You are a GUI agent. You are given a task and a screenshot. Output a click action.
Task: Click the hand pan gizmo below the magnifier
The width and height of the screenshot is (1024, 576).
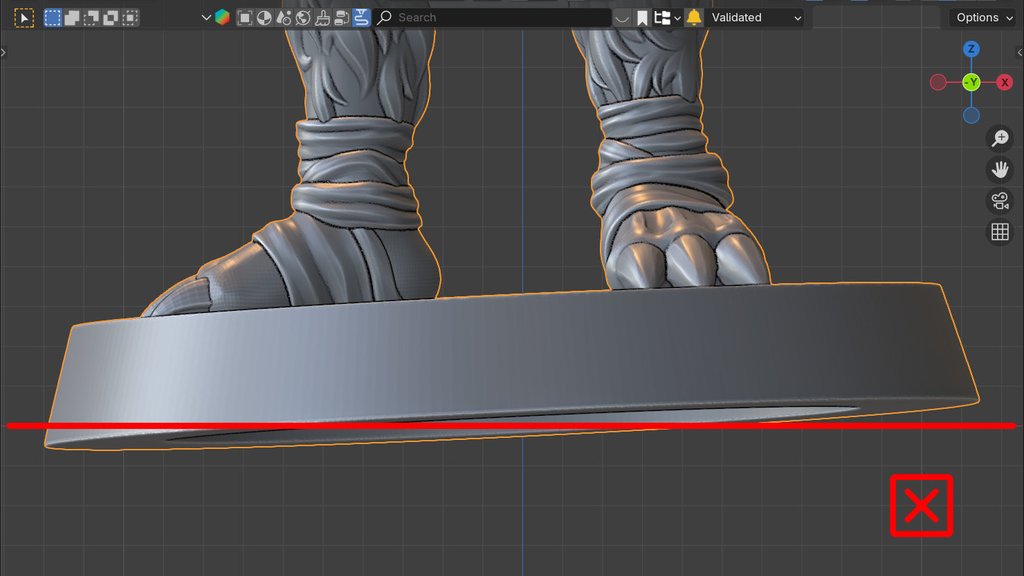[x=999, y=169]
